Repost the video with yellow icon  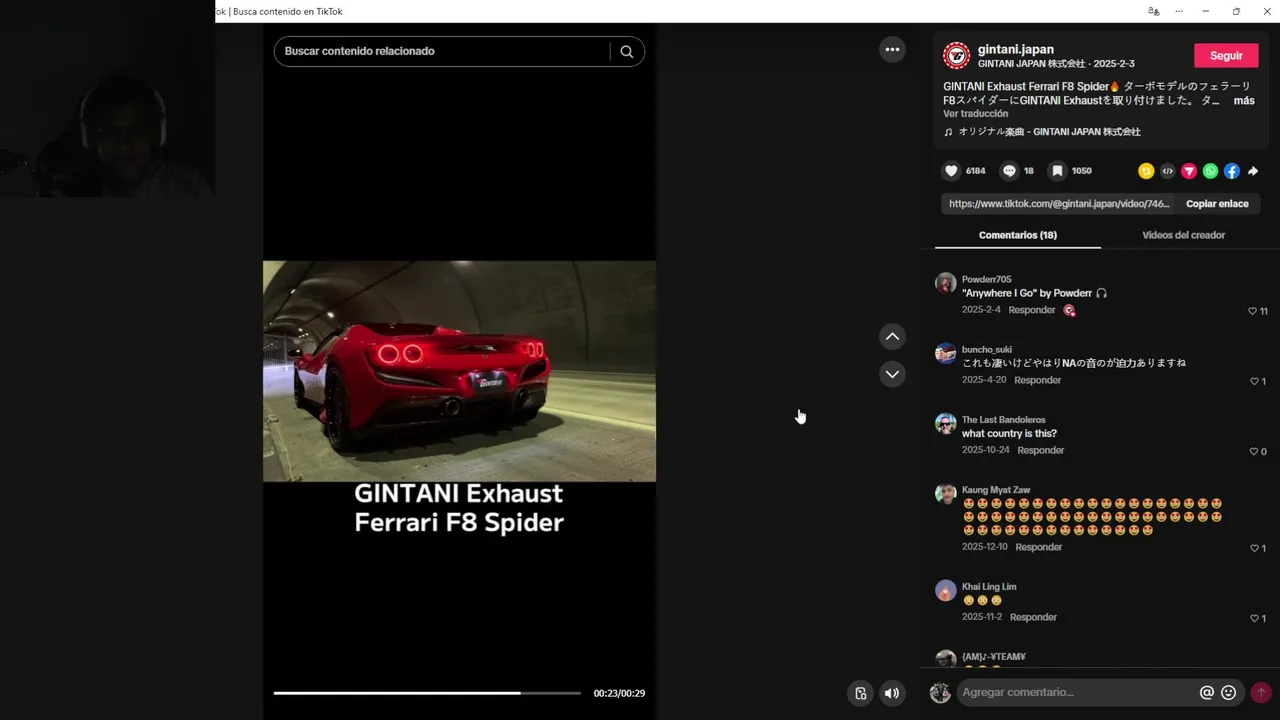(x=1146, y=171)
